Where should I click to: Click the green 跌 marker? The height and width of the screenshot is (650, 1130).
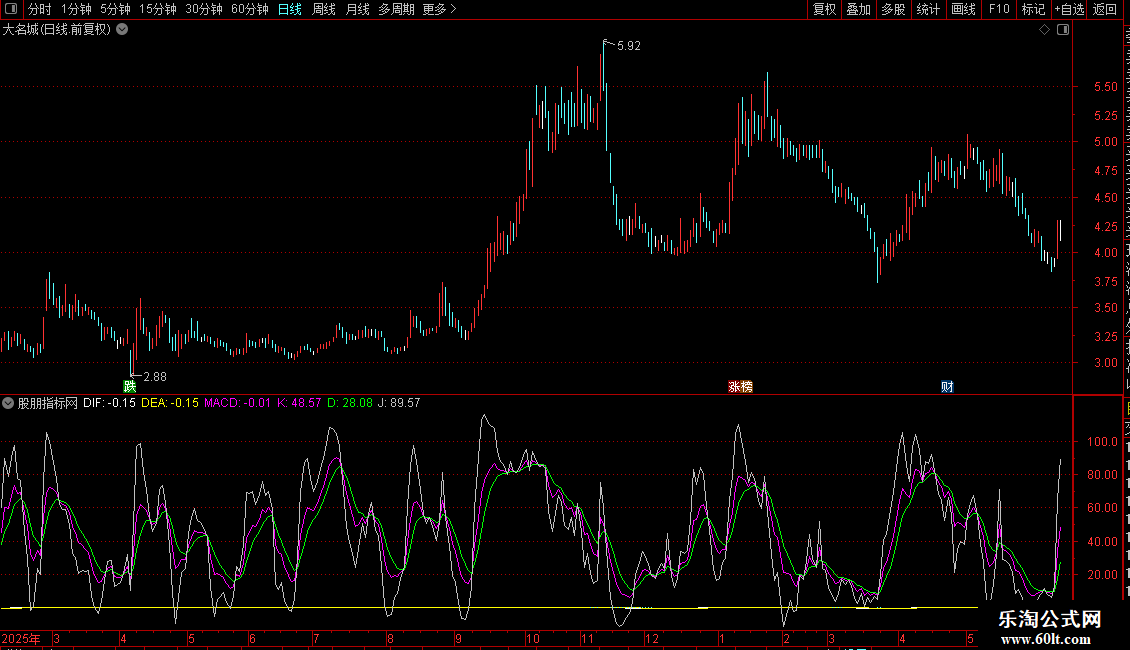click(130, 387)
